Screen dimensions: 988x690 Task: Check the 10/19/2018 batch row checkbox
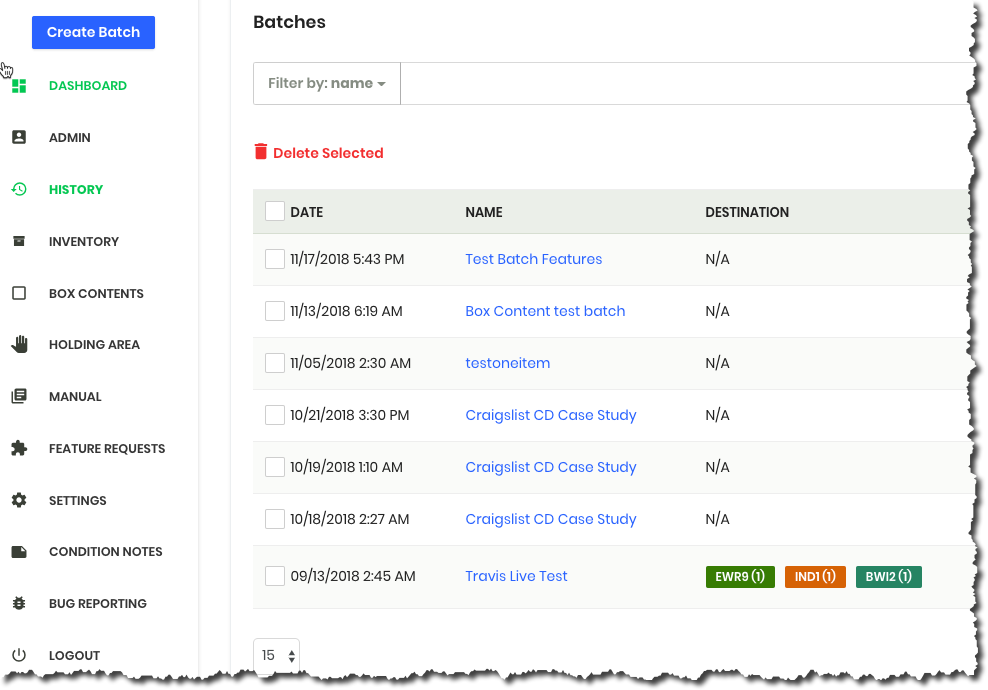[x=275, y=467]
